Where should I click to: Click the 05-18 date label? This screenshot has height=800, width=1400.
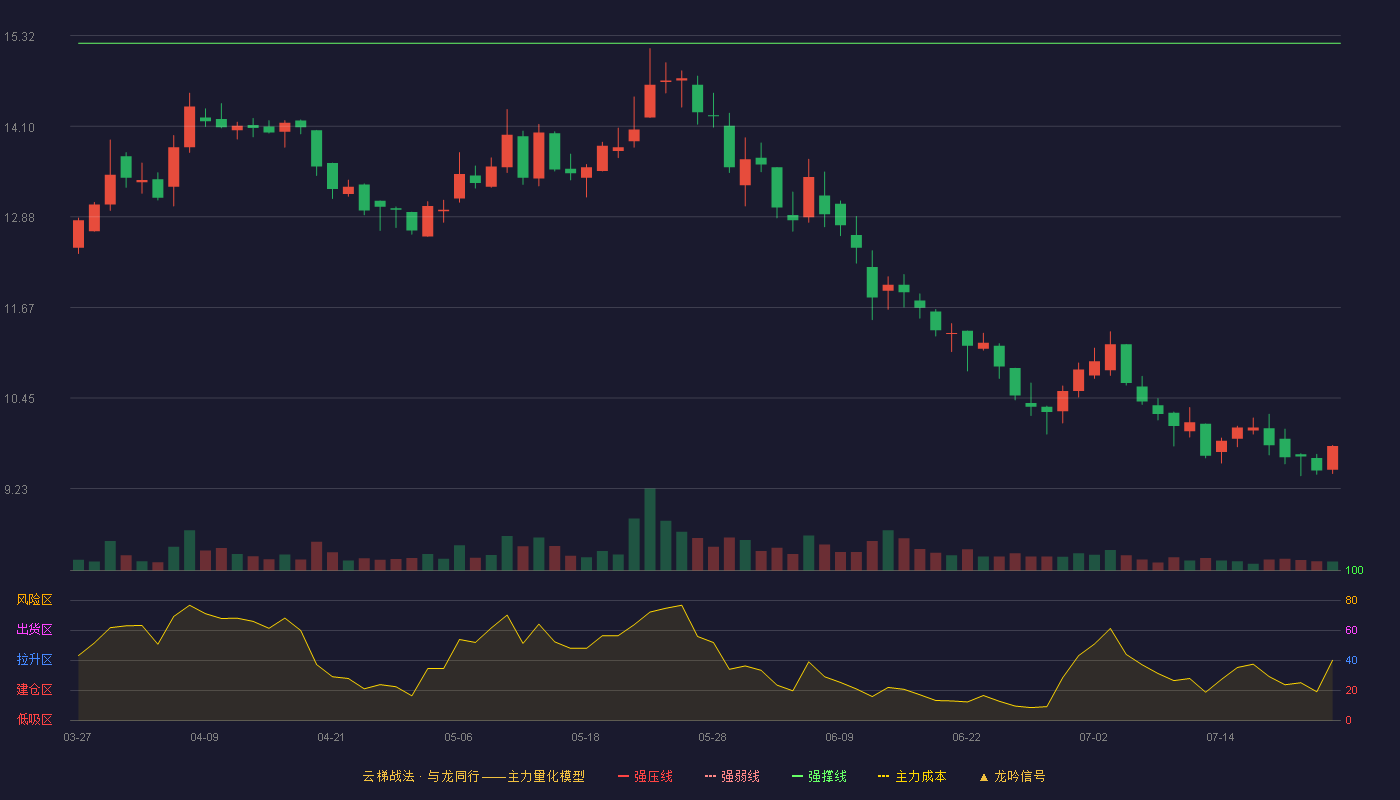click(585, 737)
